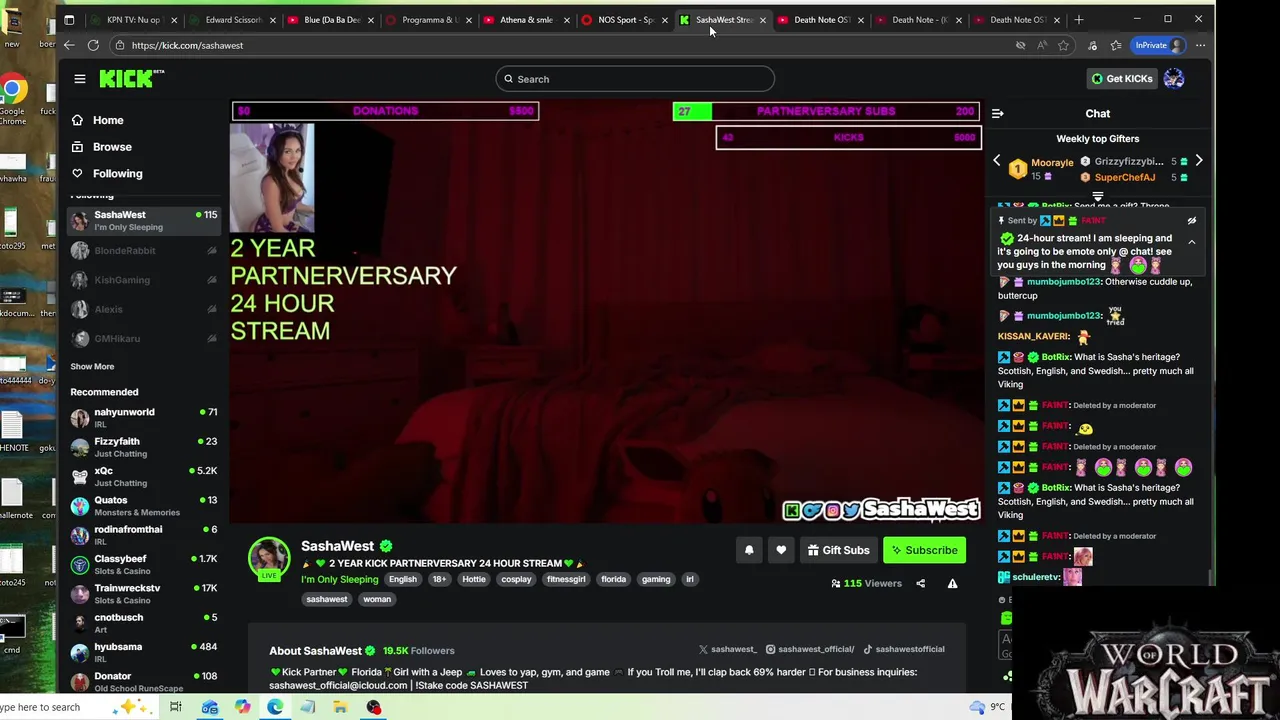Open the sashawest_official Instagram link

(x=810, y=649)
